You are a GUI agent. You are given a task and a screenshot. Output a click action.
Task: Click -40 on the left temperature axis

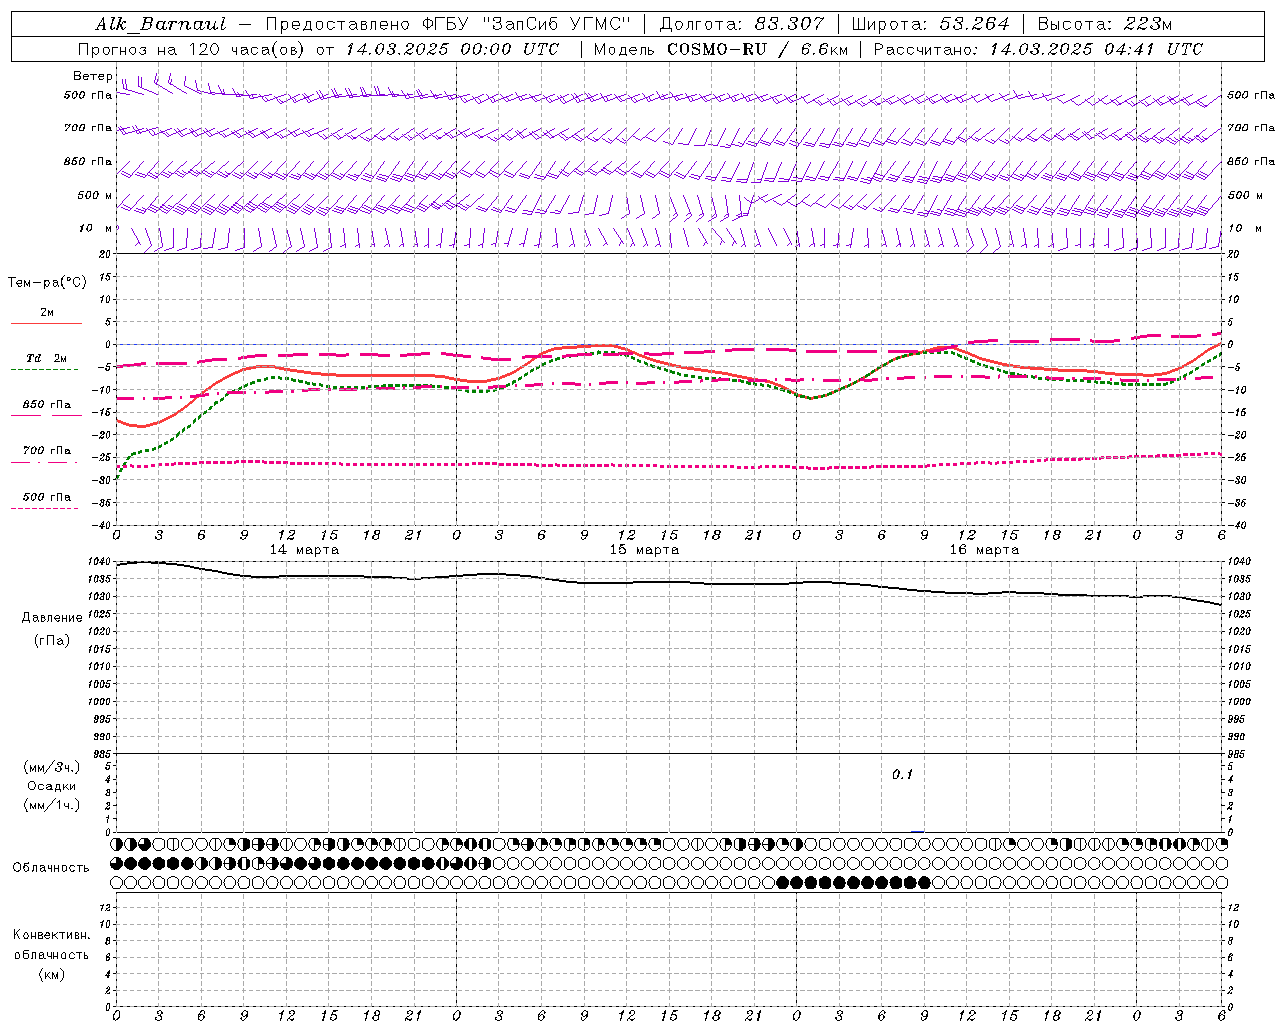103,525
